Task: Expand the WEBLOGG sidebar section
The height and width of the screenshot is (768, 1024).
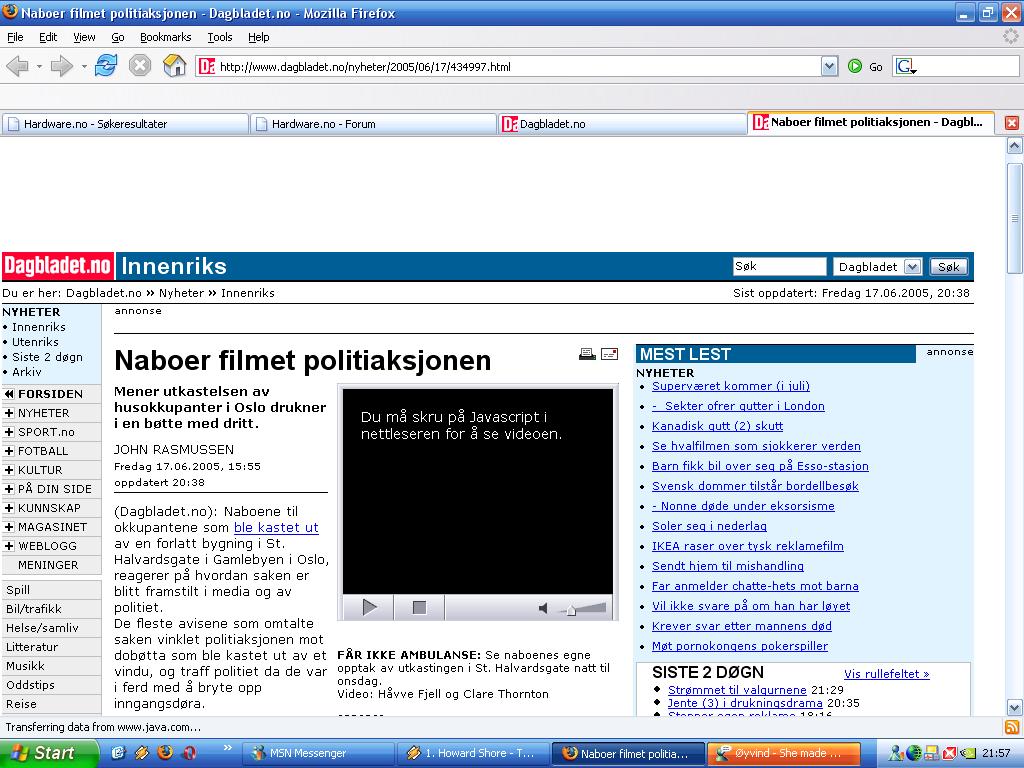Action: (x=9, y=545)
